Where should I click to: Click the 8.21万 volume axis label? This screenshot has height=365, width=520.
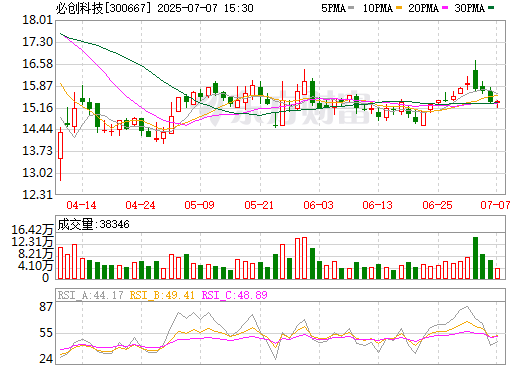[x=35, y=254]
